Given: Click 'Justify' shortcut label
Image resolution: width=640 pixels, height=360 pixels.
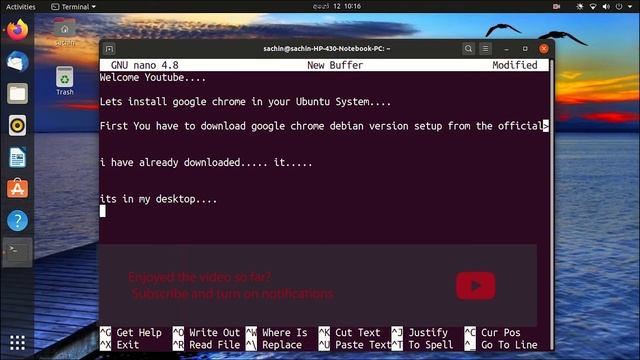Looking at the screenshot, I should (428, 333).
